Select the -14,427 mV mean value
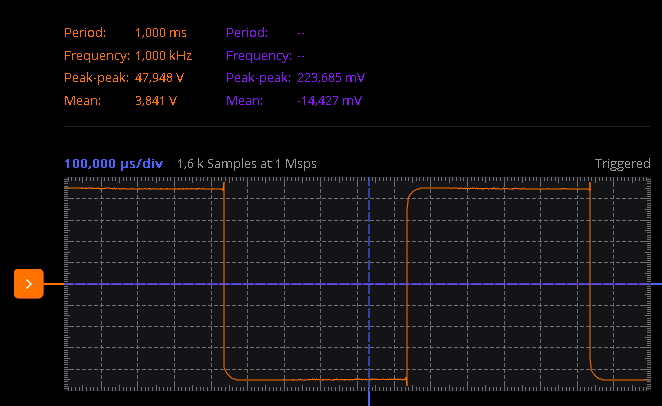This screenshot has height=406, width=662. 329,101
